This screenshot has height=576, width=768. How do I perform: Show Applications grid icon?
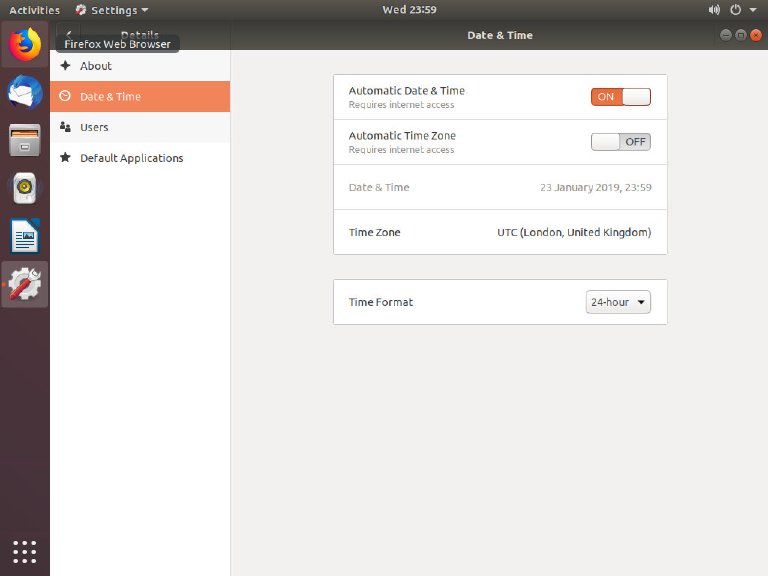pyautogui.click(x=25, y=551)
